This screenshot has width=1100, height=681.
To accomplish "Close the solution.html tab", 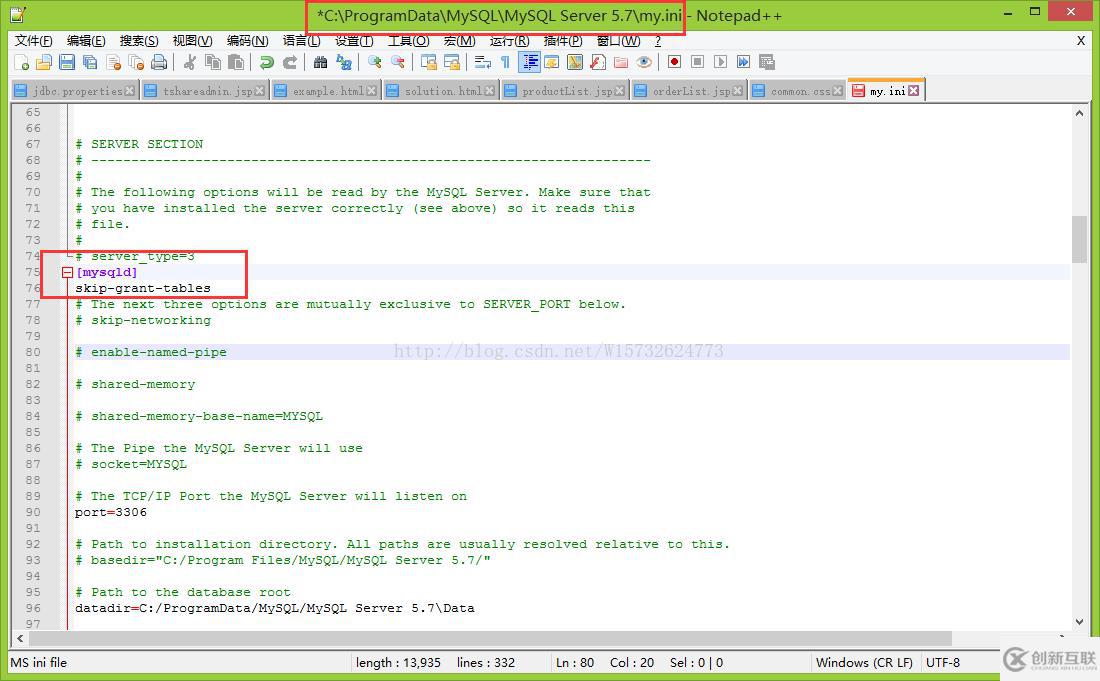I will click(489, 91).
